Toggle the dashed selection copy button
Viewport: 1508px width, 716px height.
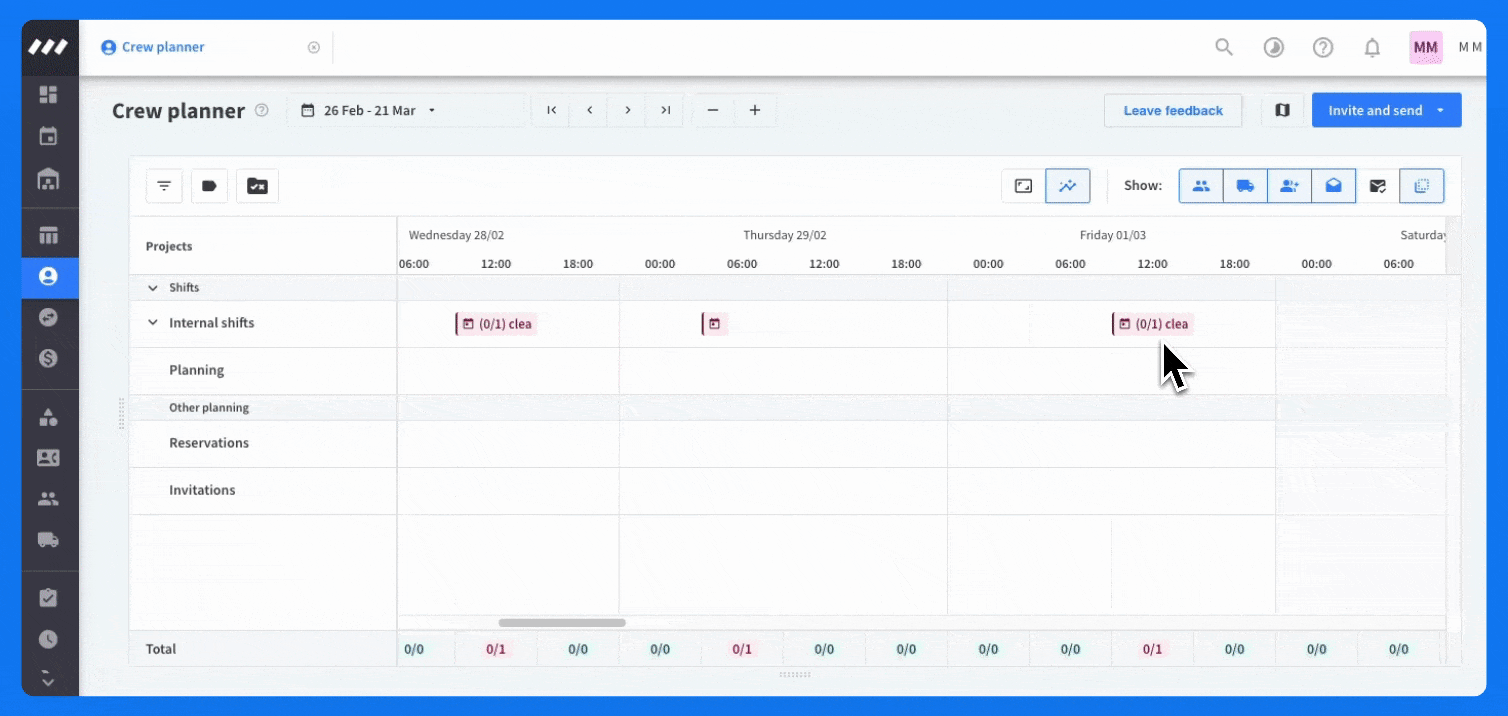tap(1421, 186)
